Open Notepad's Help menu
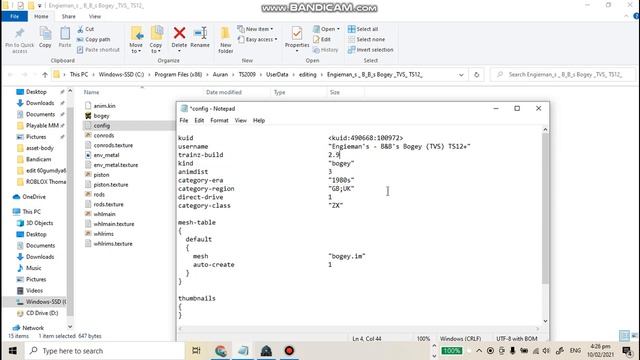The width and height of the screenshot is (640, 360). click(x=259, y=120)
